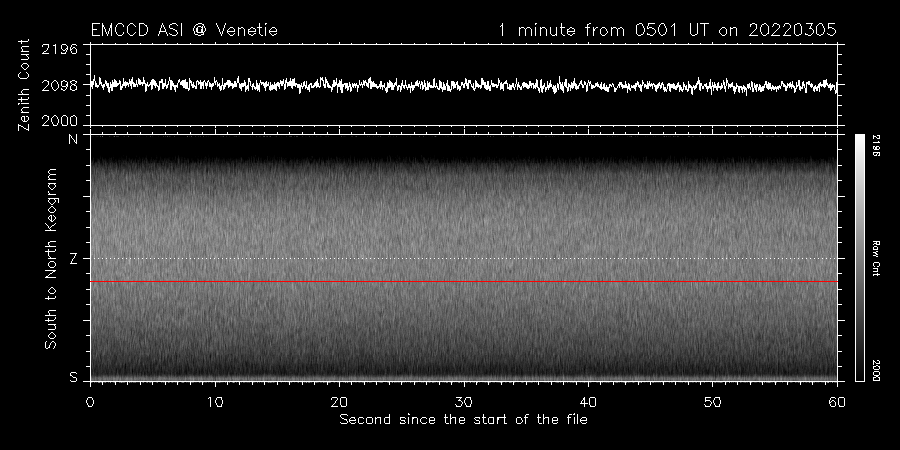The width and height of the screenshot is (900, 450).
Task: Click the title 'EMCCD ASI @ Venetie'
Action: pyautogui.click(x=184, y=30)
